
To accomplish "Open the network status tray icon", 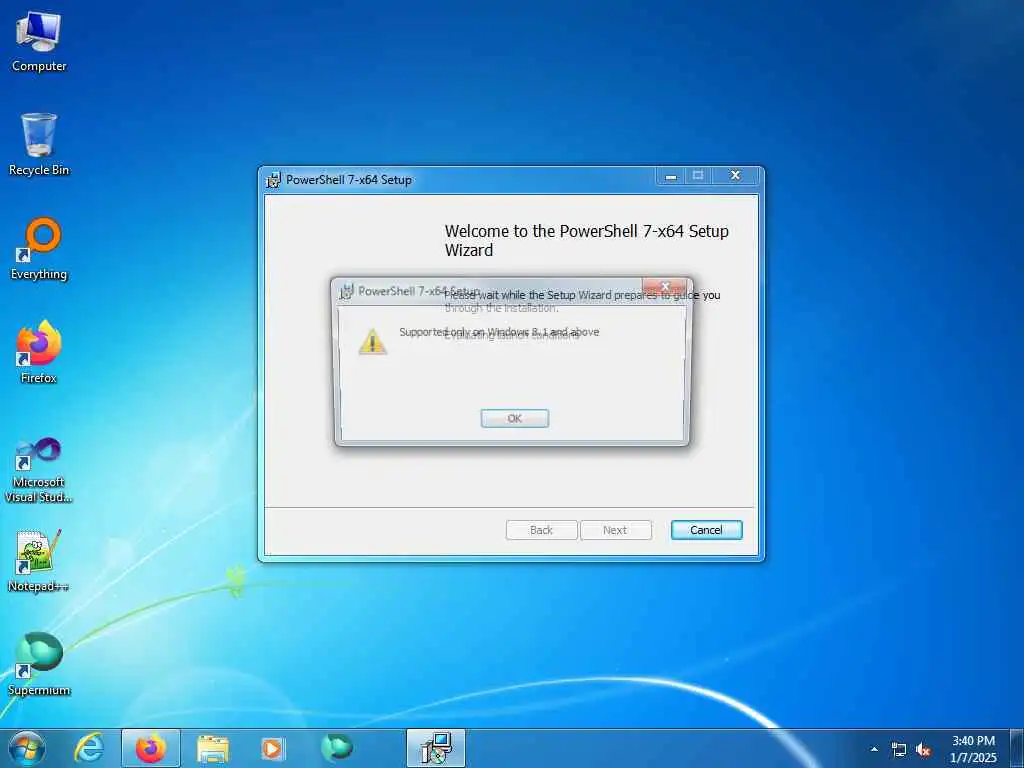I will (x=899, y=749).
